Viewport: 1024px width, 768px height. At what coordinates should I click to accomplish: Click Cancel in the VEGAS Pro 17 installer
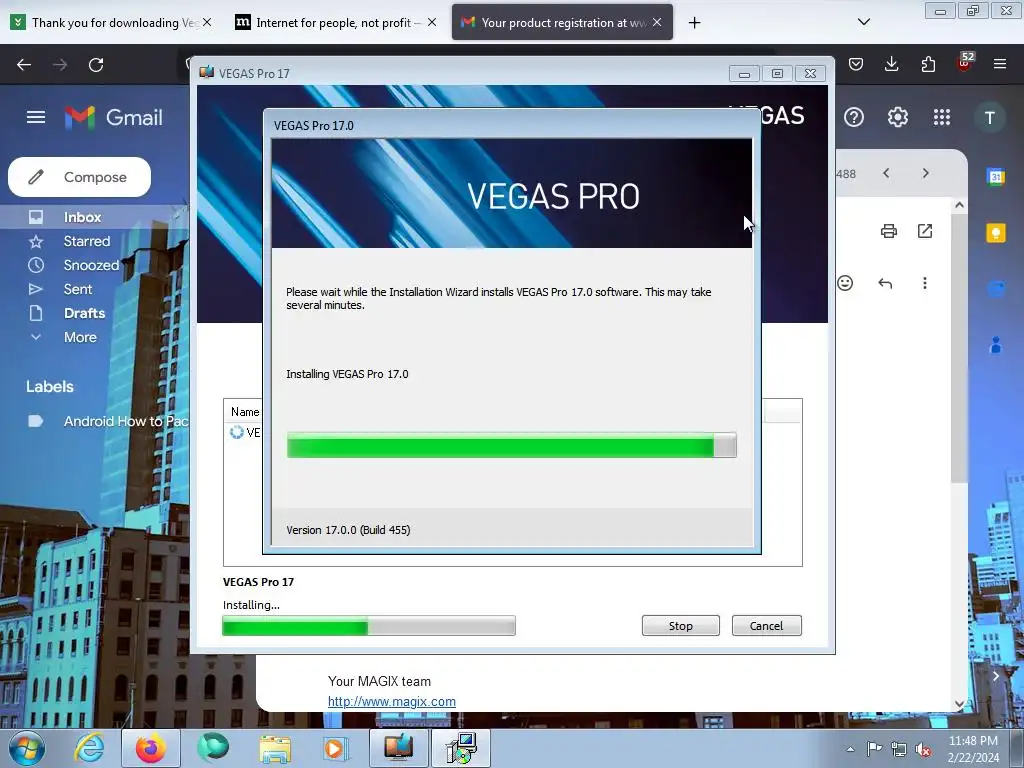pos(766,626)
